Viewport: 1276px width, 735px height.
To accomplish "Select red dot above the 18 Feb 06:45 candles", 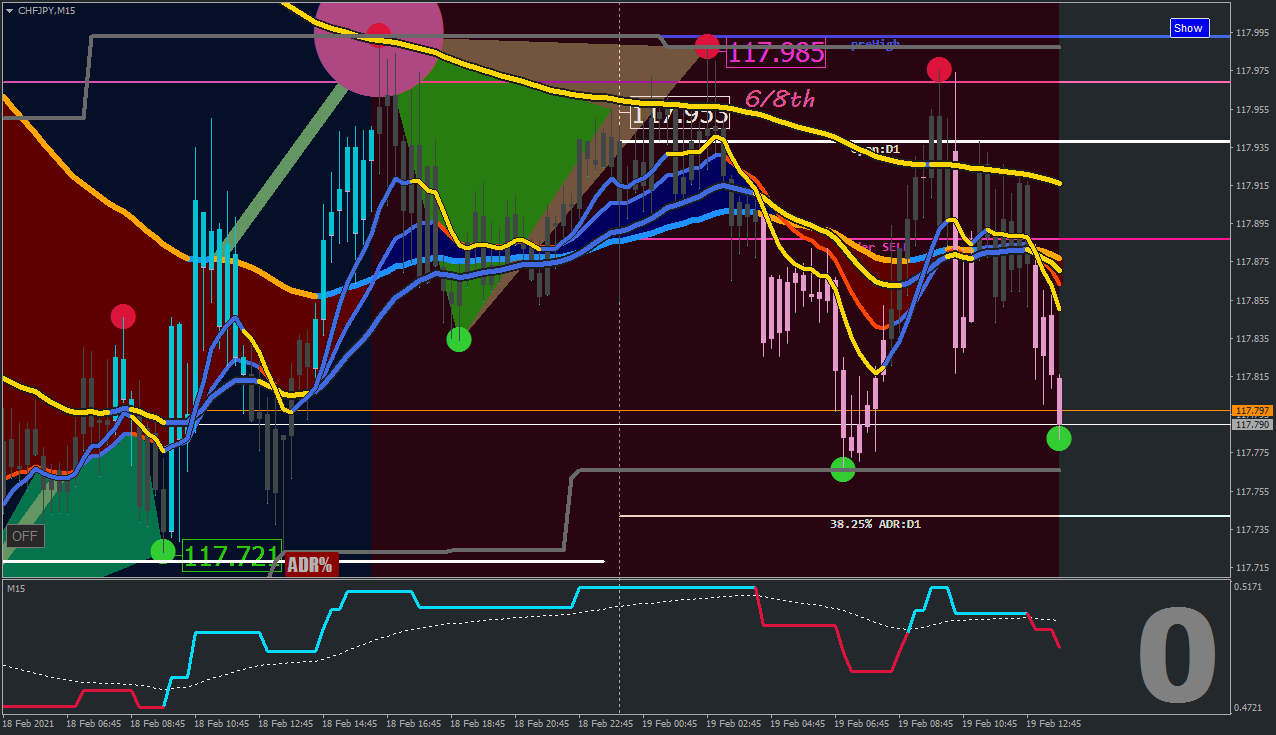I will pyautogui.click(x=122, y=317).
